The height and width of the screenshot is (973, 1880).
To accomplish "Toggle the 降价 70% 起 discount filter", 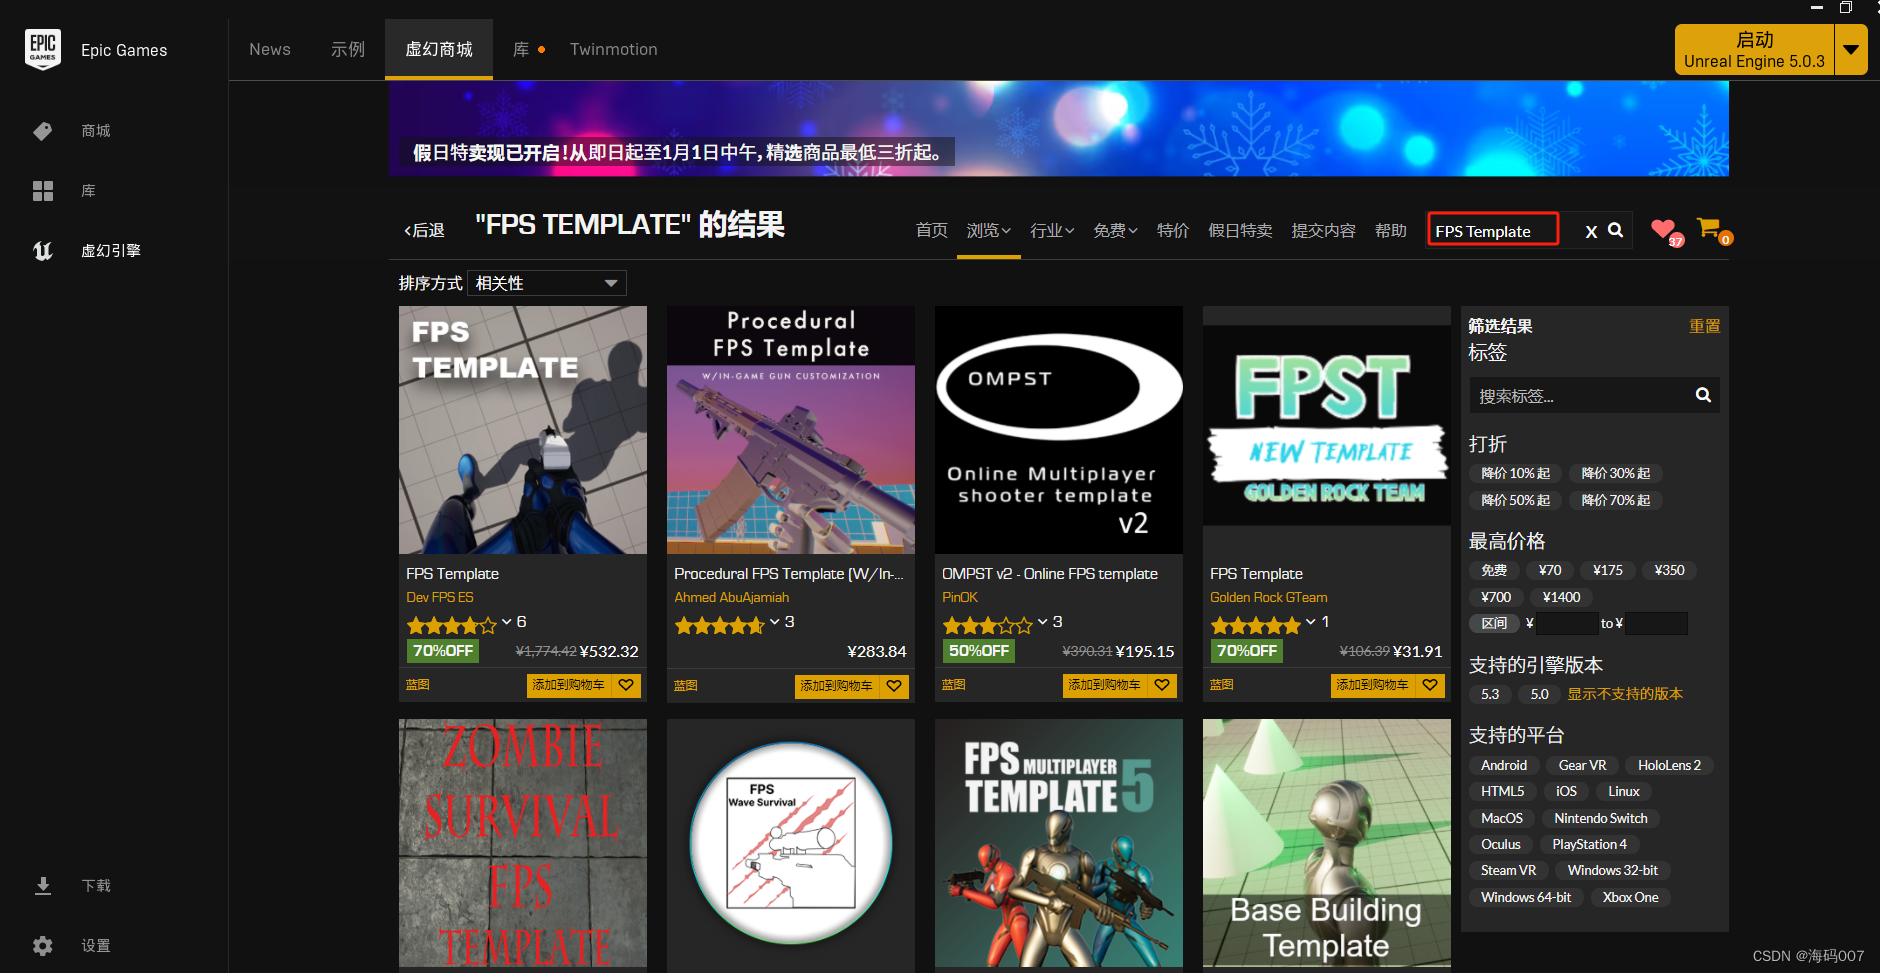I will pyautogui.click(x=1615, y=500).
